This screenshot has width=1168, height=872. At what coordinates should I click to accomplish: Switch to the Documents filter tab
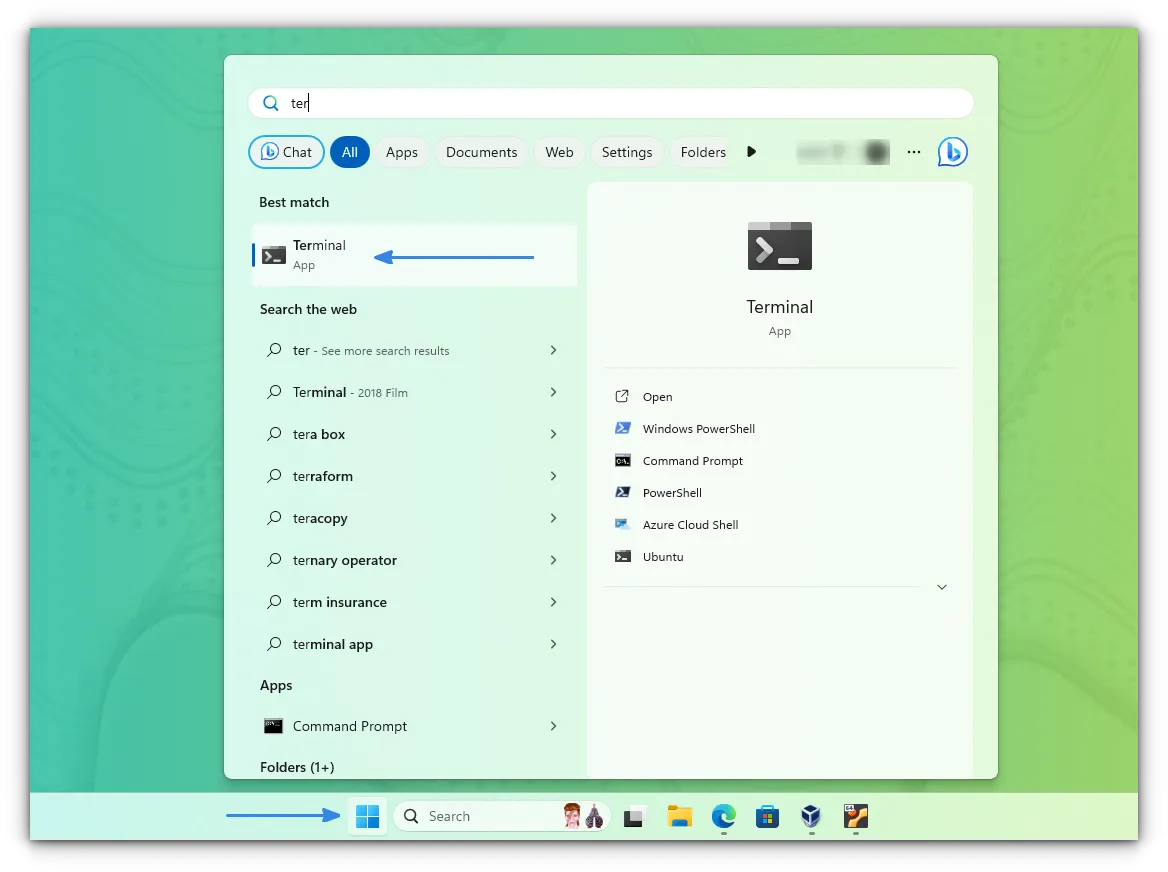pyautogui.click(x=482, y=151)
